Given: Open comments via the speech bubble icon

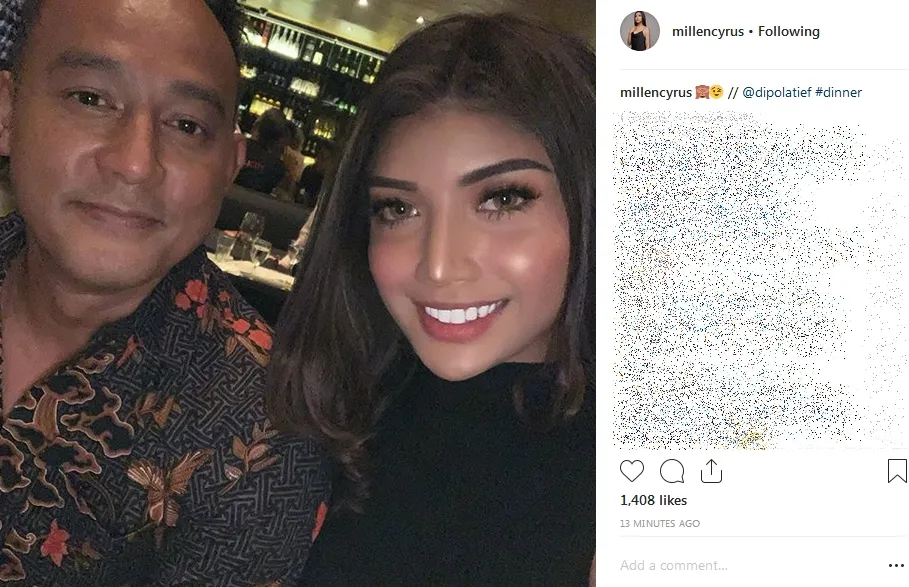Looking at the screenshot, I should pos(672,471).
